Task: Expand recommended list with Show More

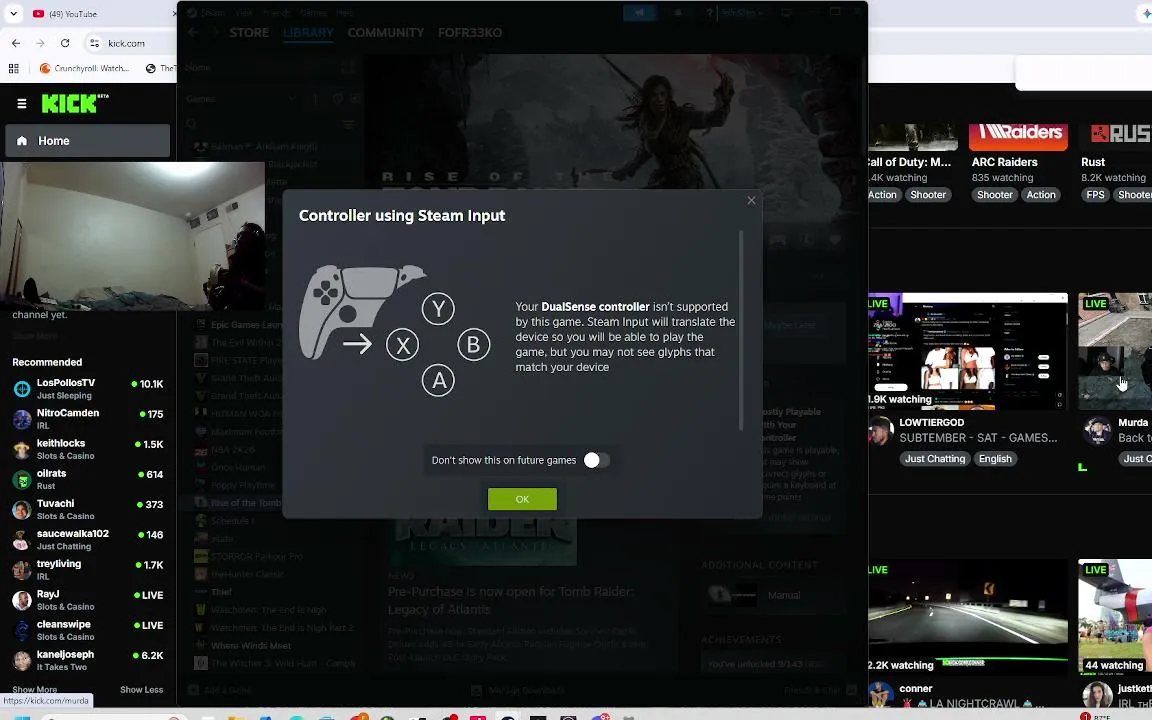Action: point(35,689)
